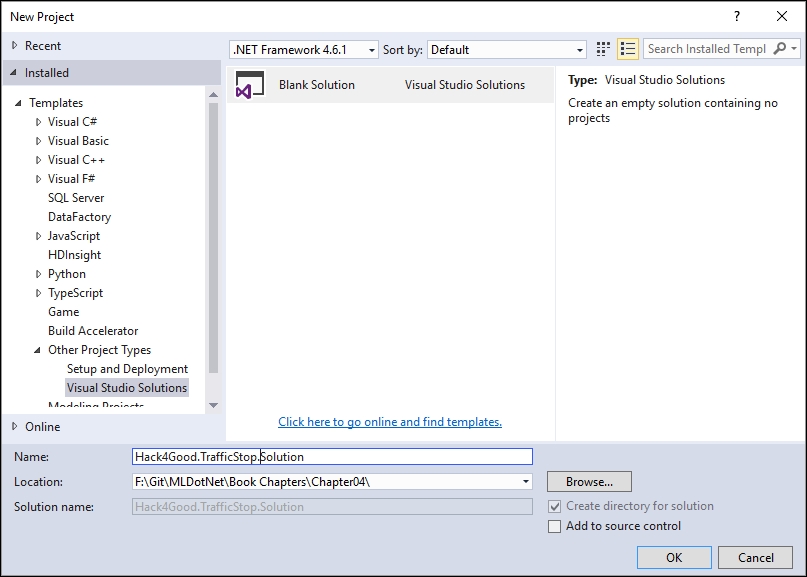This screenshot has height=577, width=807.
Task: Collapse the Installed section
Action: pos(14,73)
